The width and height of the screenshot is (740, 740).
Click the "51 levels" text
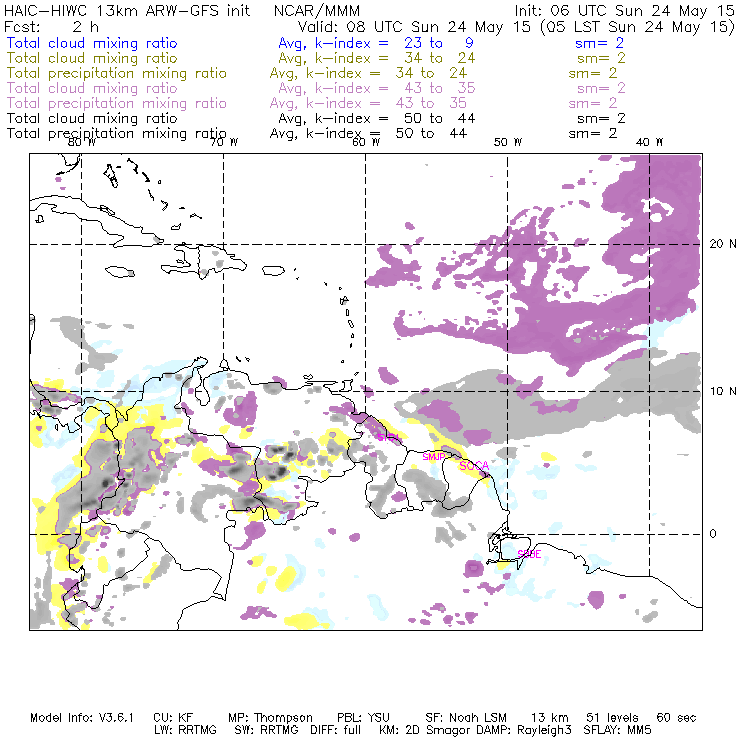612,718
